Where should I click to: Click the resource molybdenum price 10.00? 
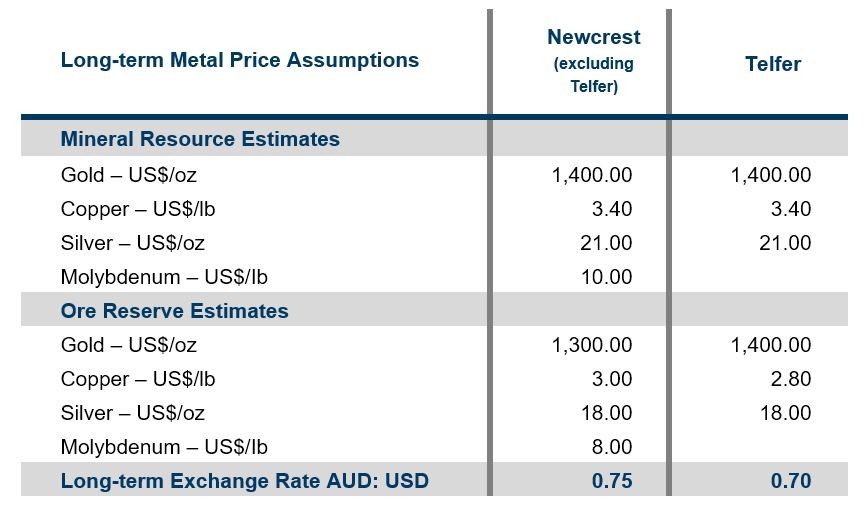606,277
